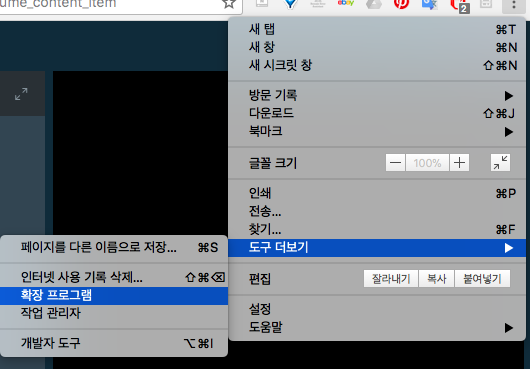
Task: Choose 인쇄 from the menu
Action: click(377, 193)
